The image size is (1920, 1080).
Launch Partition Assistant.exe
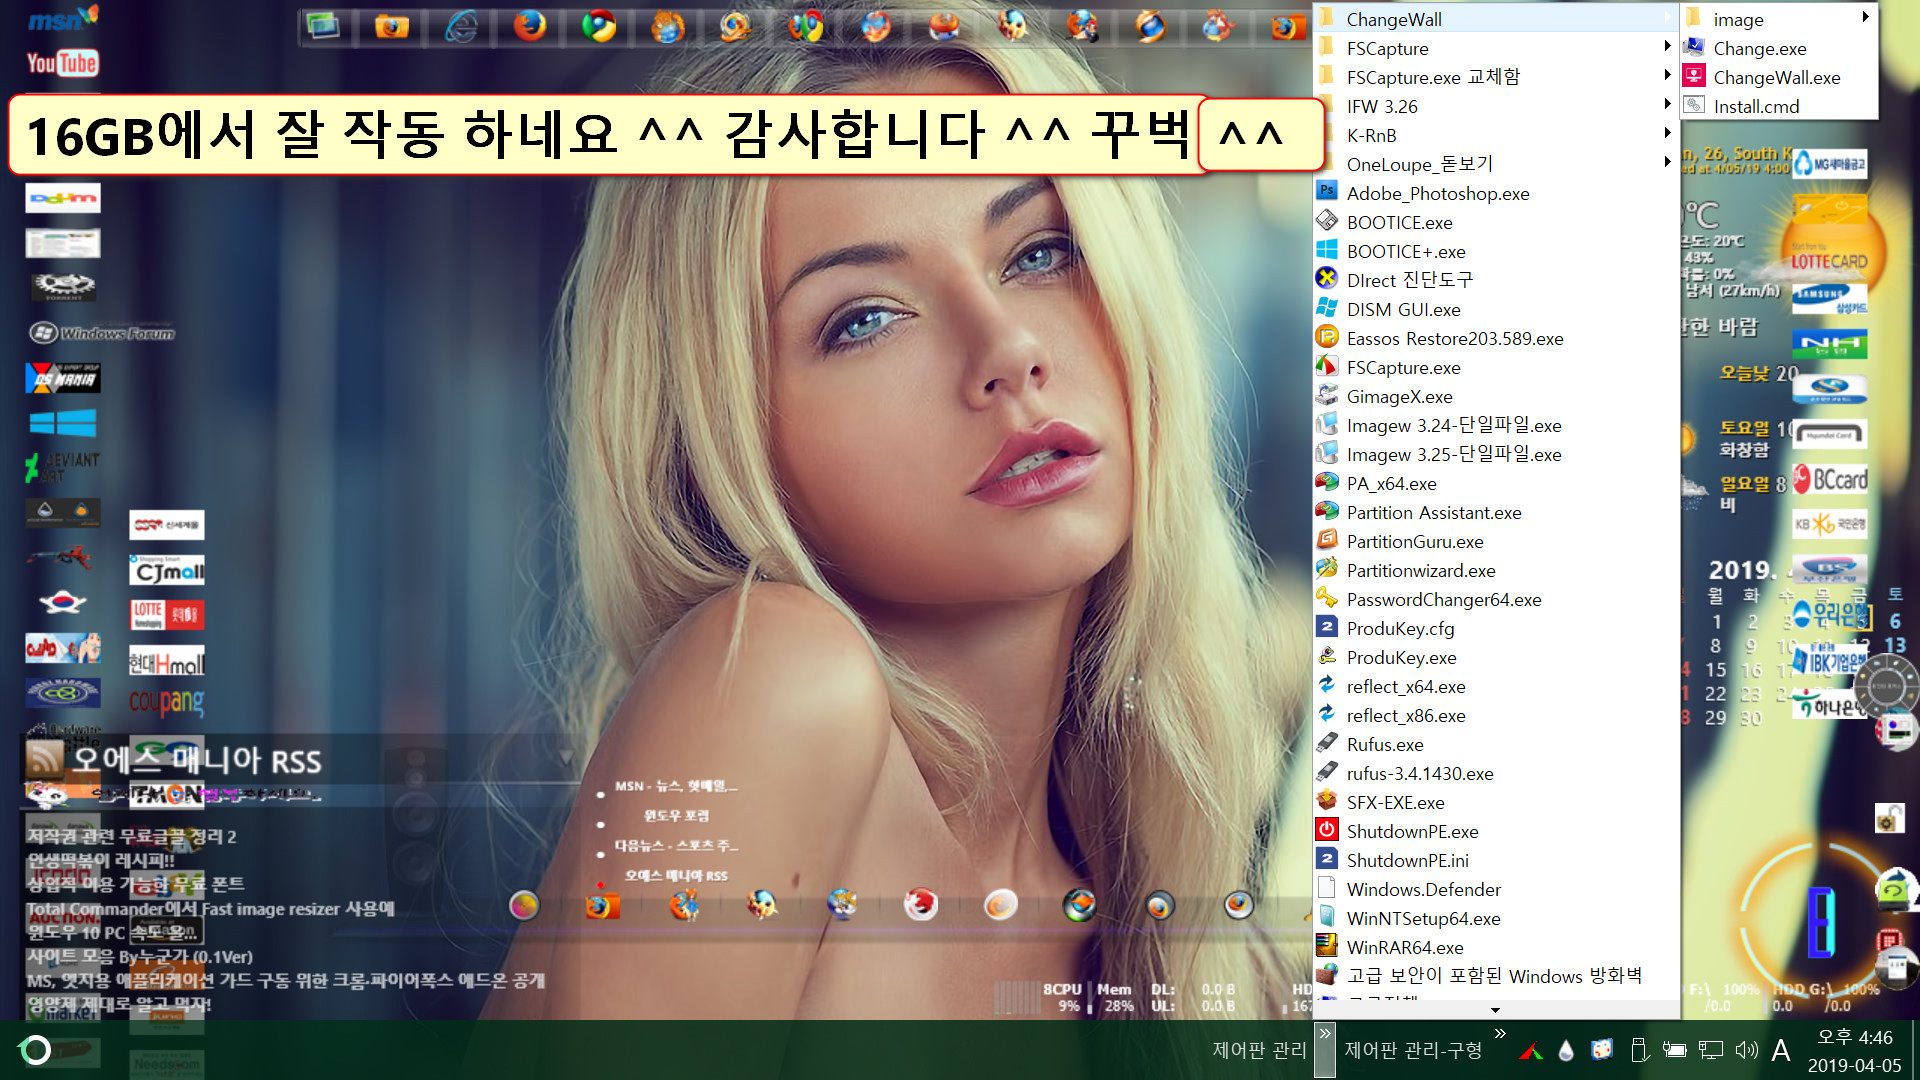1496,512
